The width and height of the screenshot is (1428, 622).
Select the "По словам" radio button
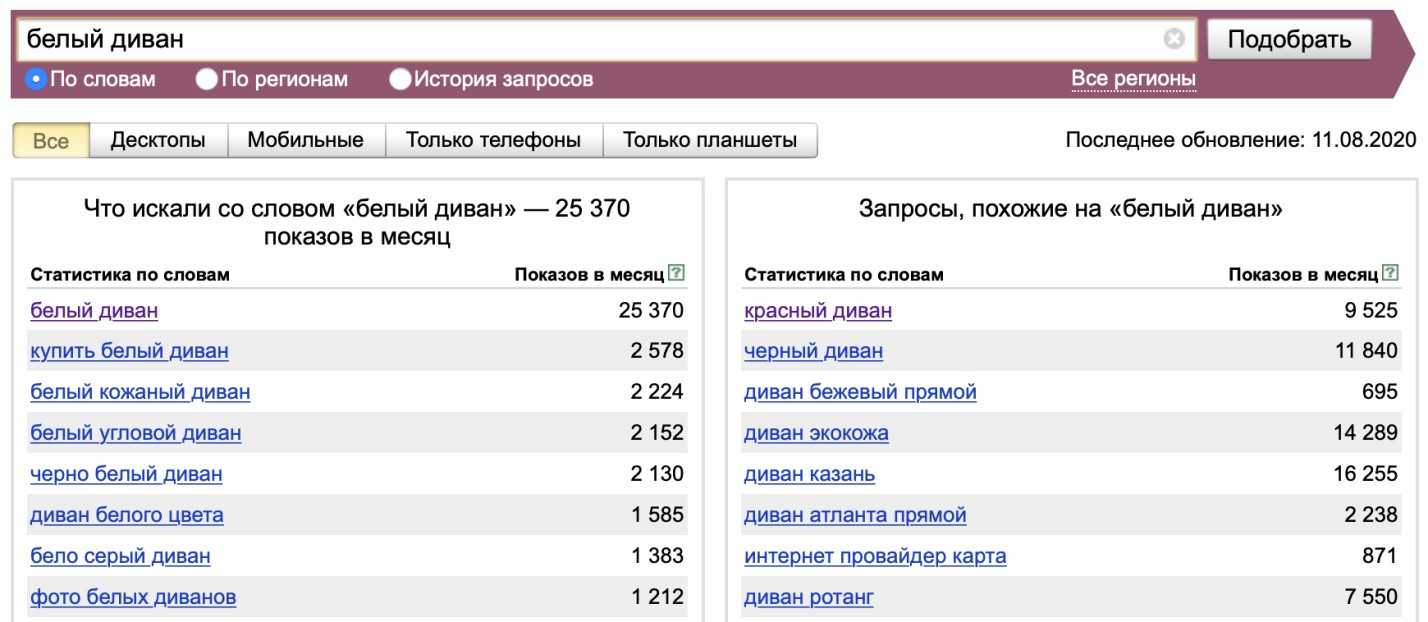[x=36, y=79]
